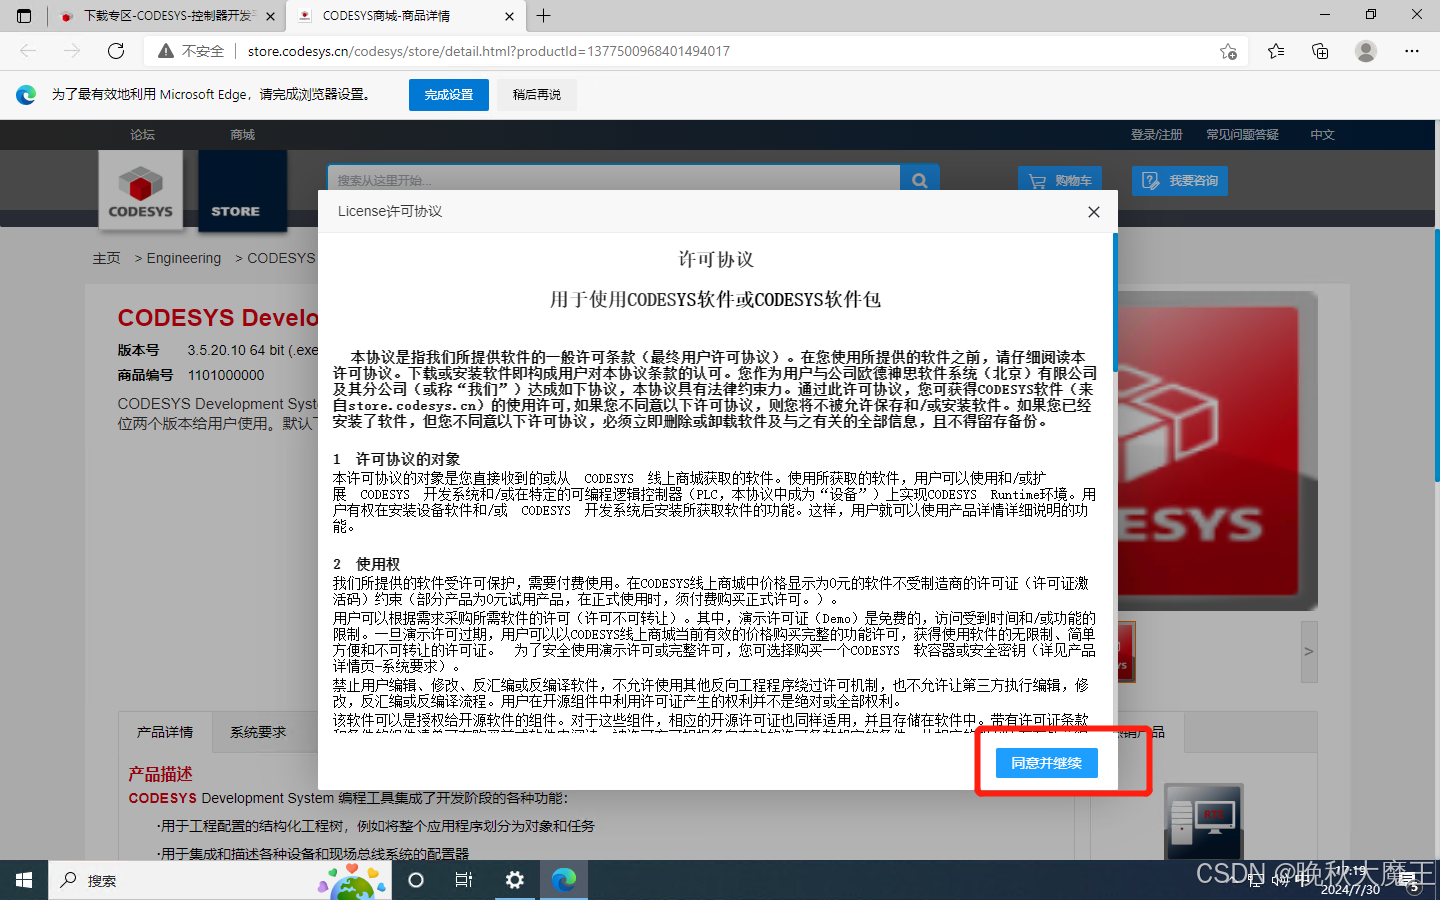The image size is (1440, 900).
Task: Click the product image next arrow
Action: [x=1309, y=651]
